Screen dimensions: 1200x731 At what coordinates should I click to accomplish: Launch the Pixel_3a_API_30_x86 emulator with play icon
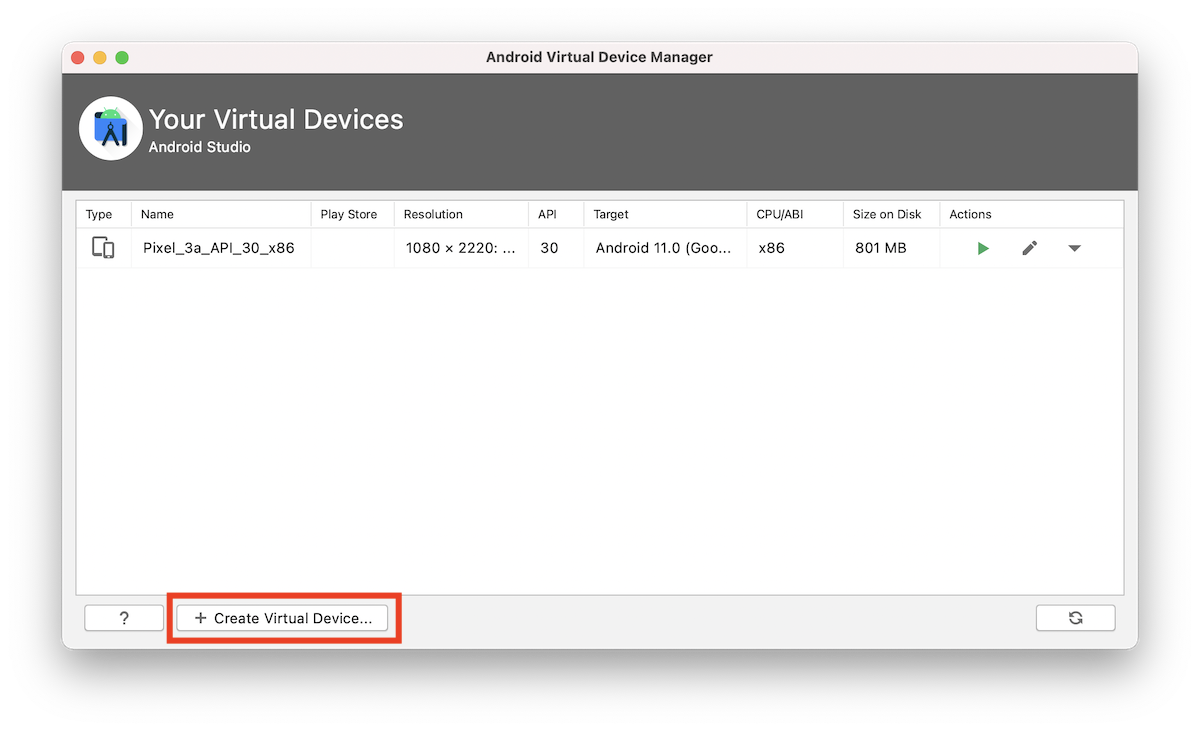(983, 248)
